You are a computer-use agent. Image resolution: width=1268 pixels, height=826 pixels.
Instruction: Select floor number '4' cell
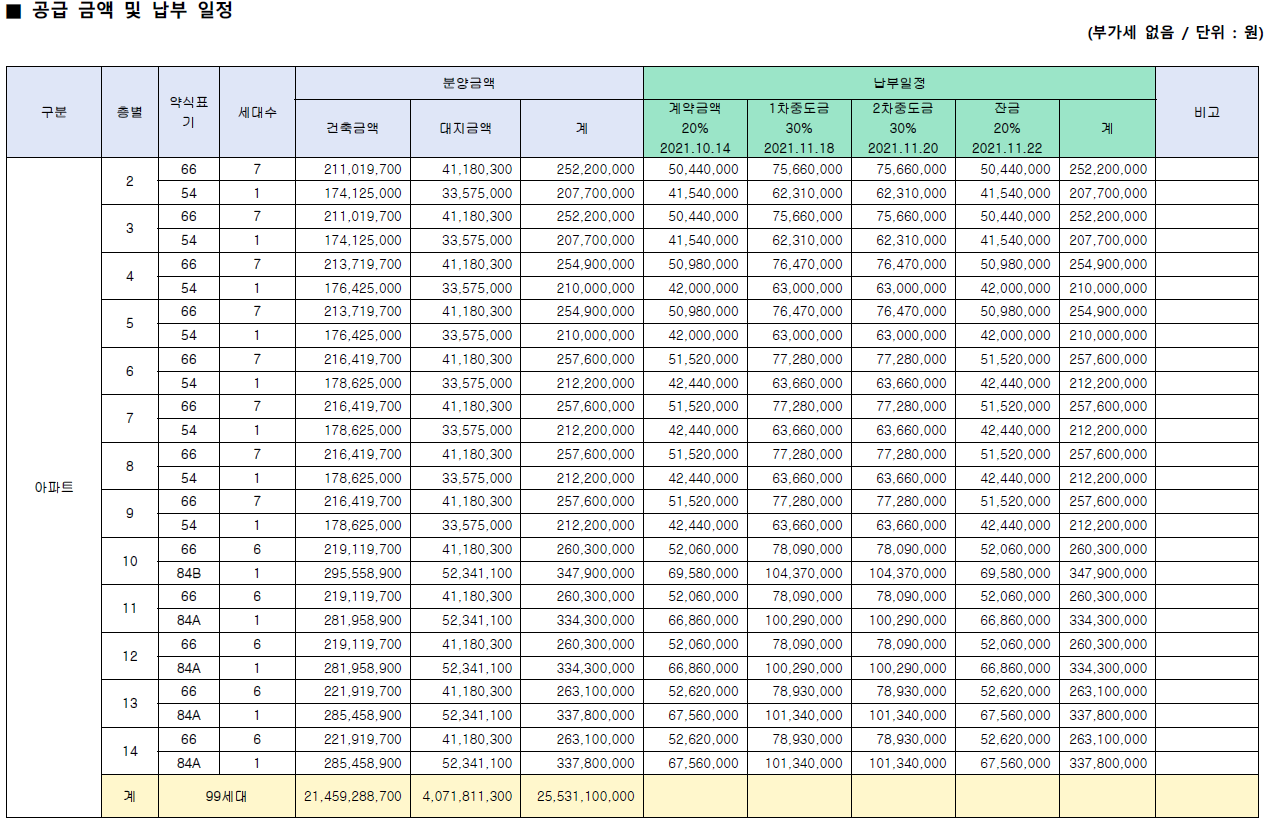click(130, 276)
